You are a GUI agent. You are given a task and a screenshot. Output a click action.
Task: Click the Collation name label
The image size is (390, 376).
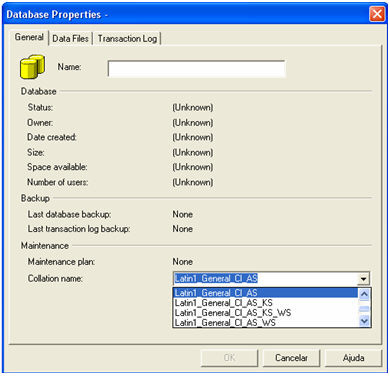point(55,278)
